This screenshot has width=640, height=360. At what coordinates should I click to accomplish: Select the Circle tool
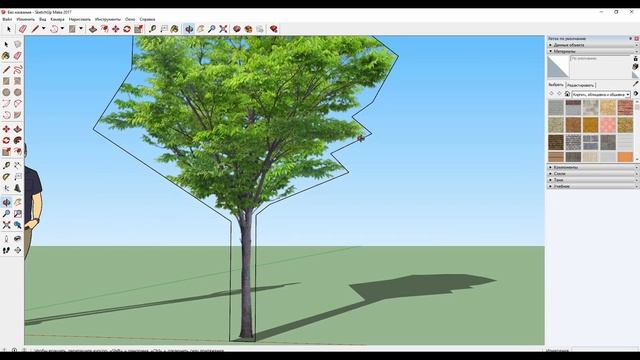6,93
